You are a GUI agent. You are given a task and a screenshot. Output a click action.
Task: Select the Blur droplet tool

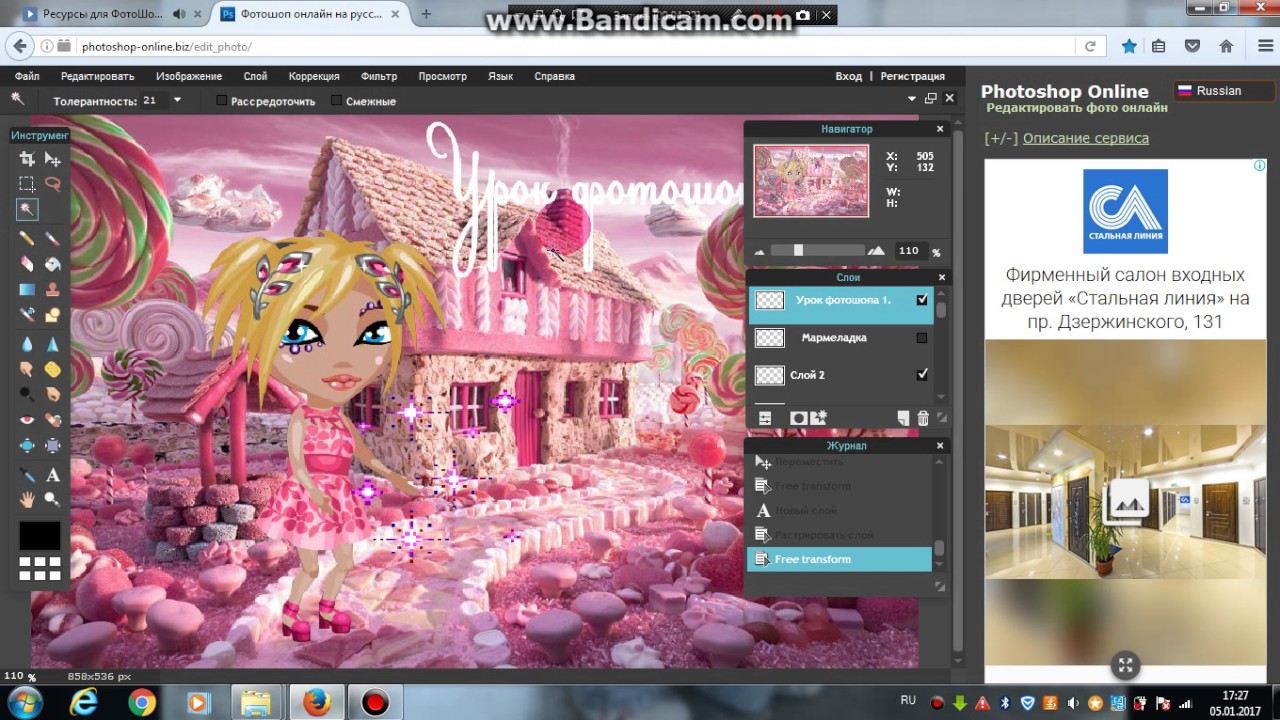click(x=27, y=344)
